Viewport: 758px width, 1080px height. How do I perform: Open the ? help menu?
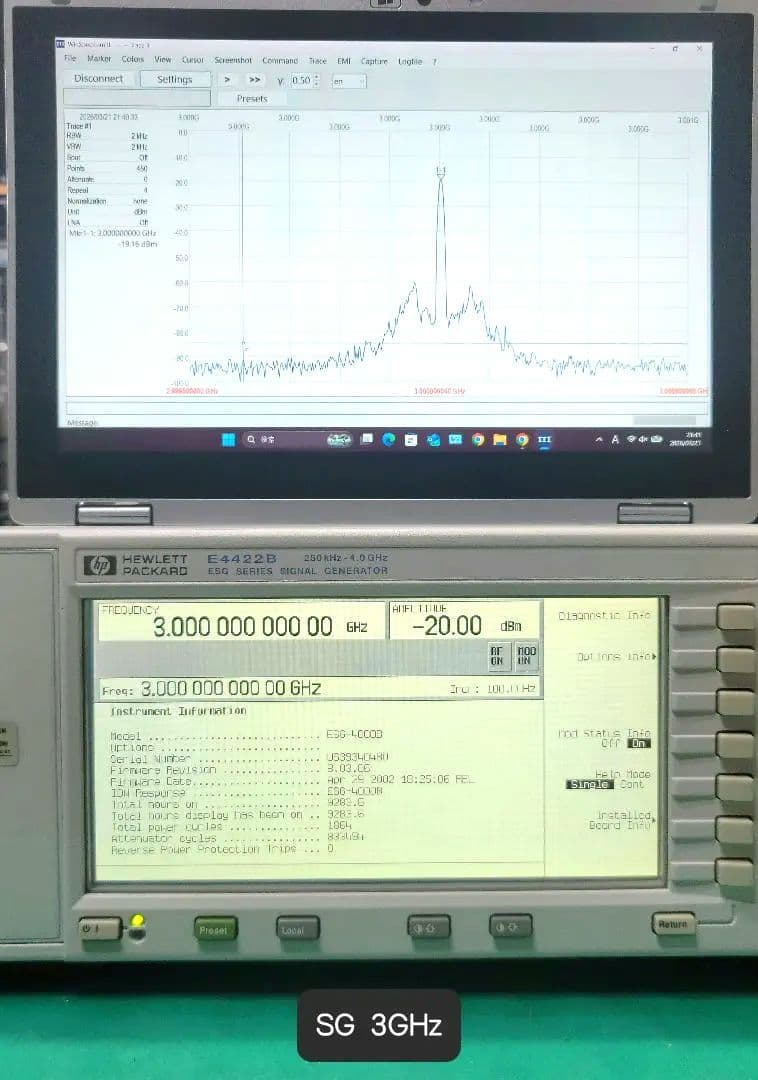434,62
